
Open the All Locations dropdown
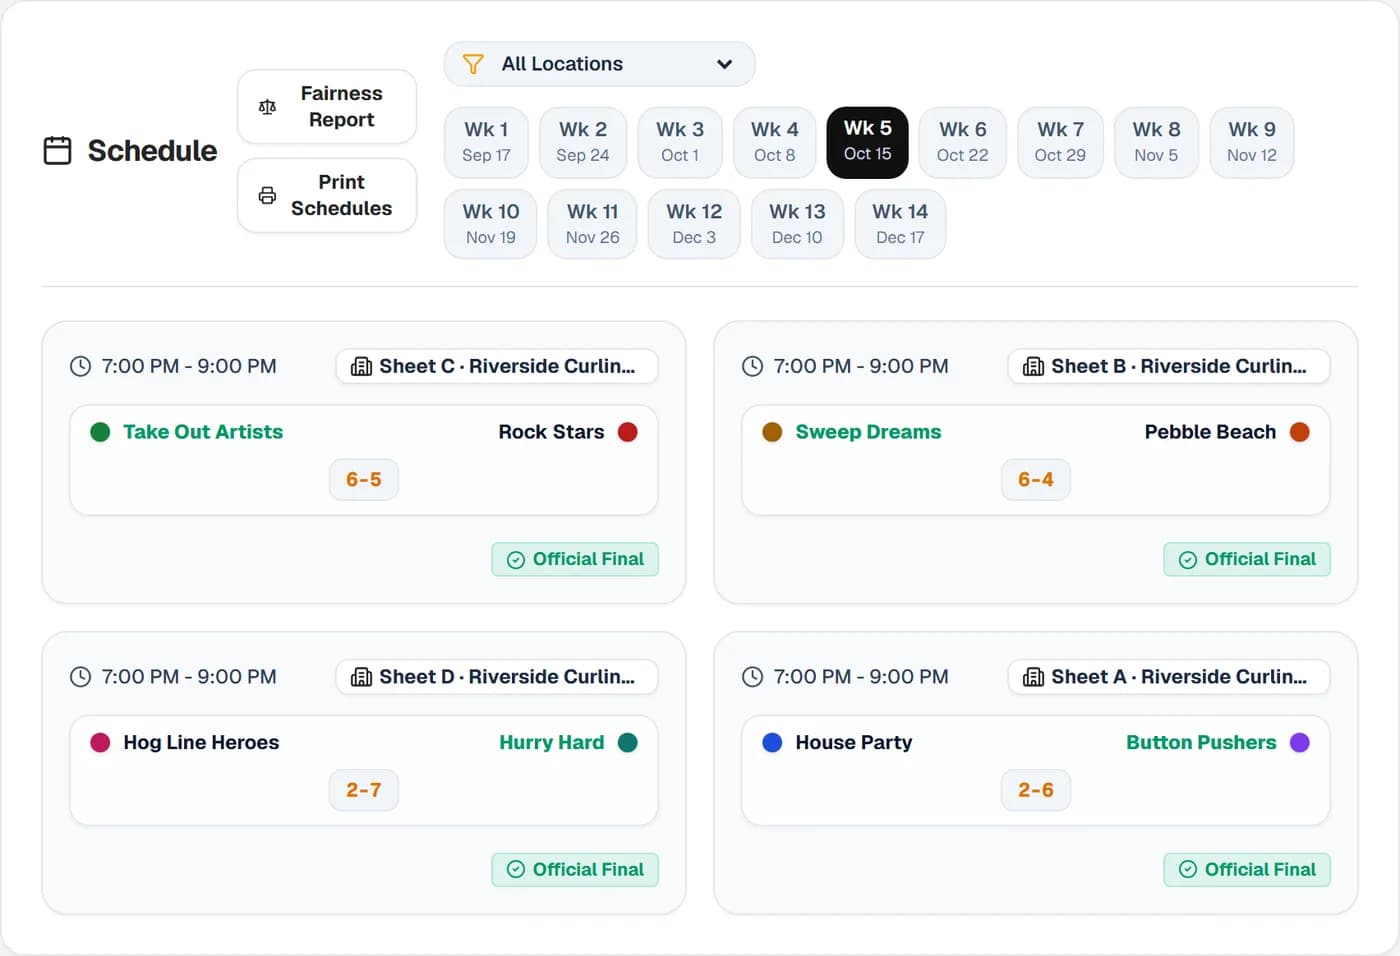point(599,64)
